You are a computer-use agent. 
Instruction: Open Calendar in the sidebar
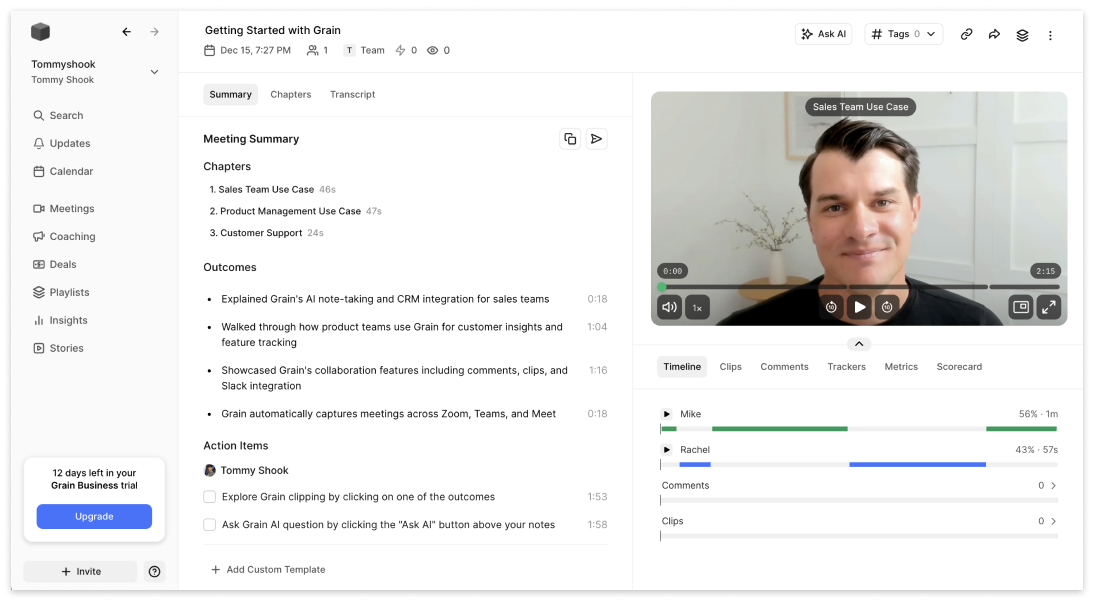coord(63,172)
